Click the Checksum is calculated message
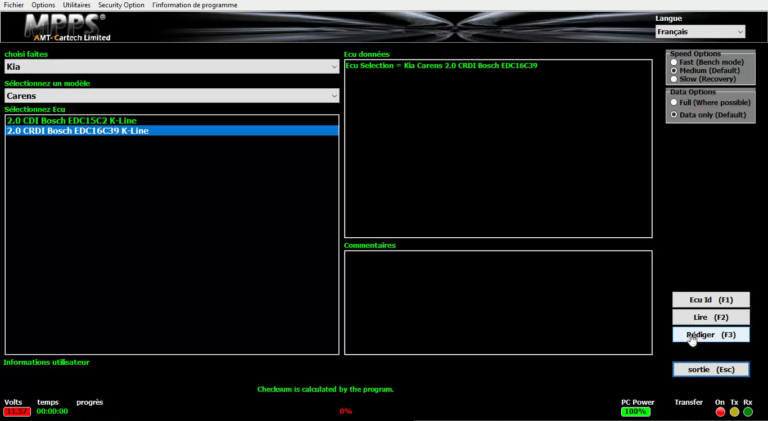 pos(325,389)
